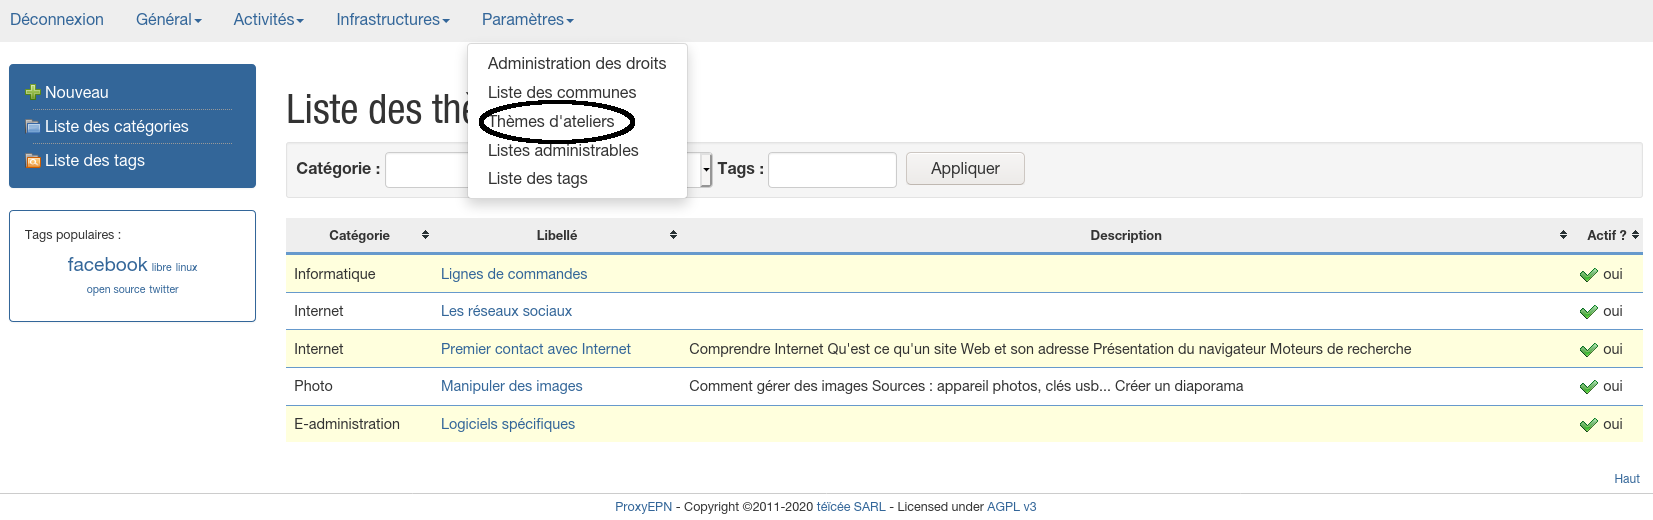Expand the Infrastructures navigation dropdown
Viewport: 1653px width, 520px height.
(x=392, y=20)
